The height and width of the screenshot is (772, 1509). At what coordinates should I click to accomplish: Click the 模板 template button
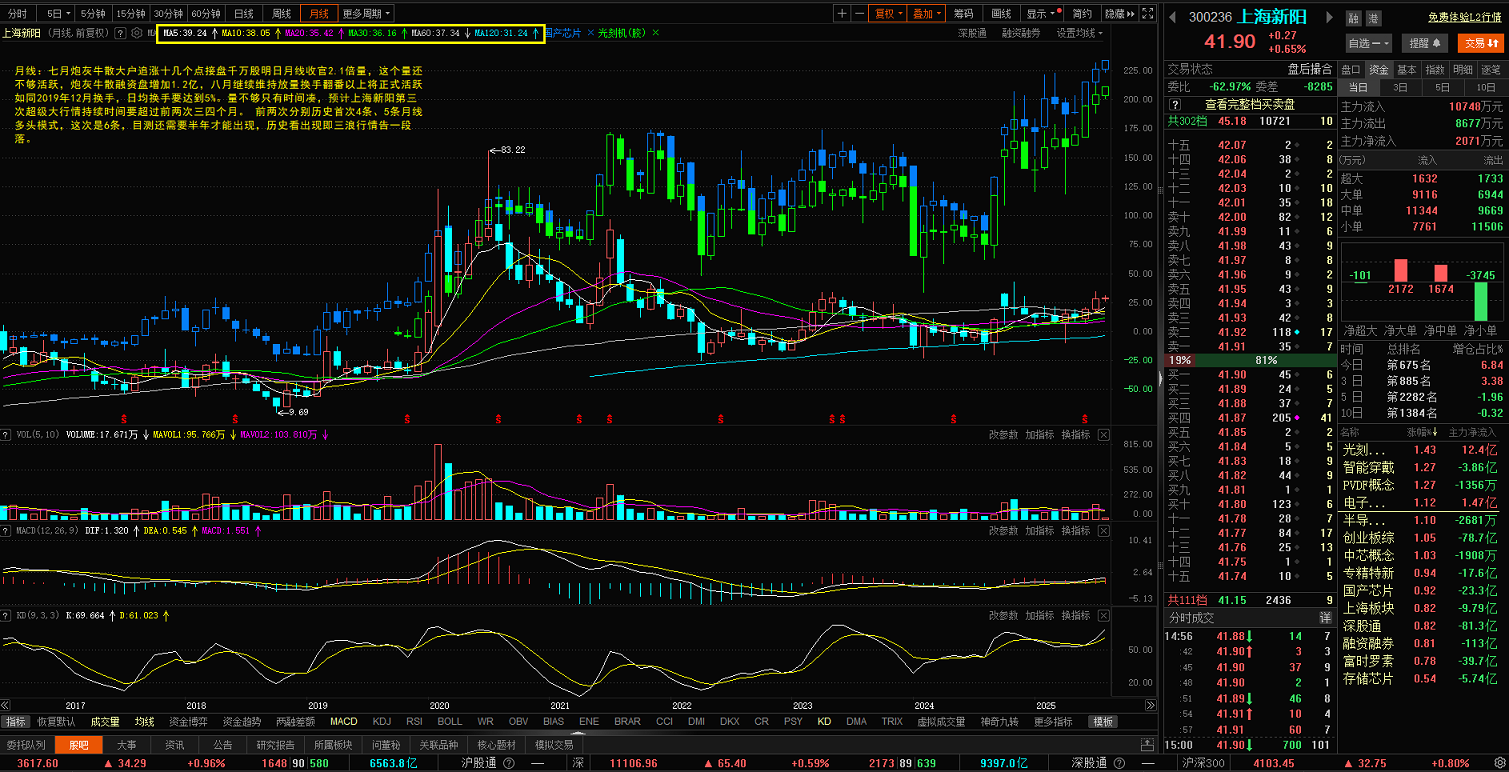coord(1103,721)
